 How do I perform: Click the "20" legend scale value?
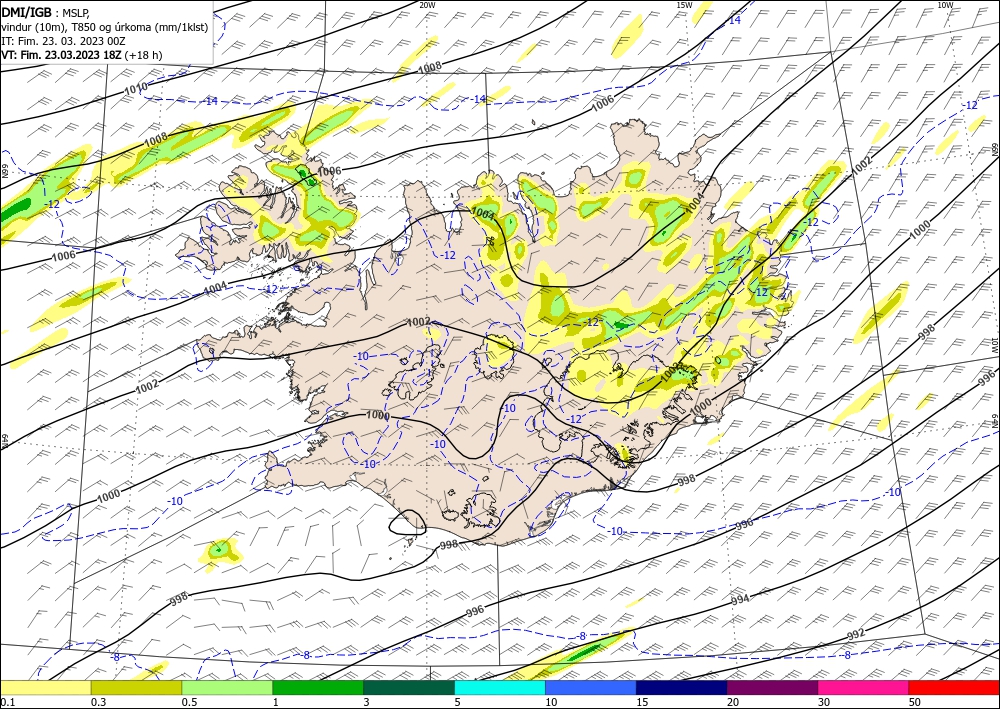(733, 702)
